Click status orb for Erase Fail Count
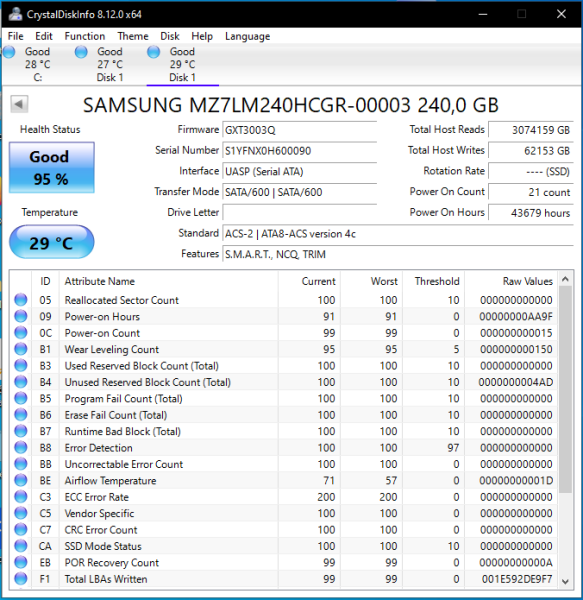 pos(21,415)
